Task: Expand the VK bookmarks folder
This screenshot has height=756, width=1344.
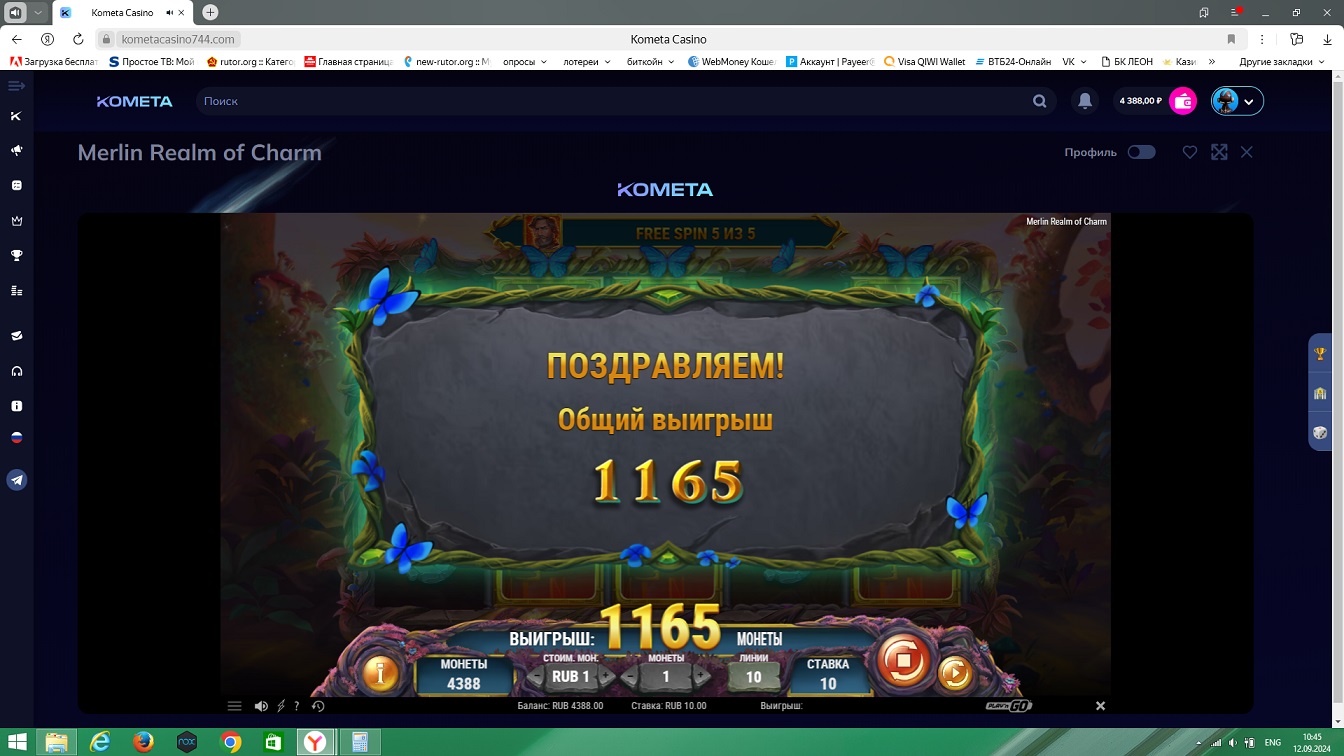Action: tap(1075, 61)
